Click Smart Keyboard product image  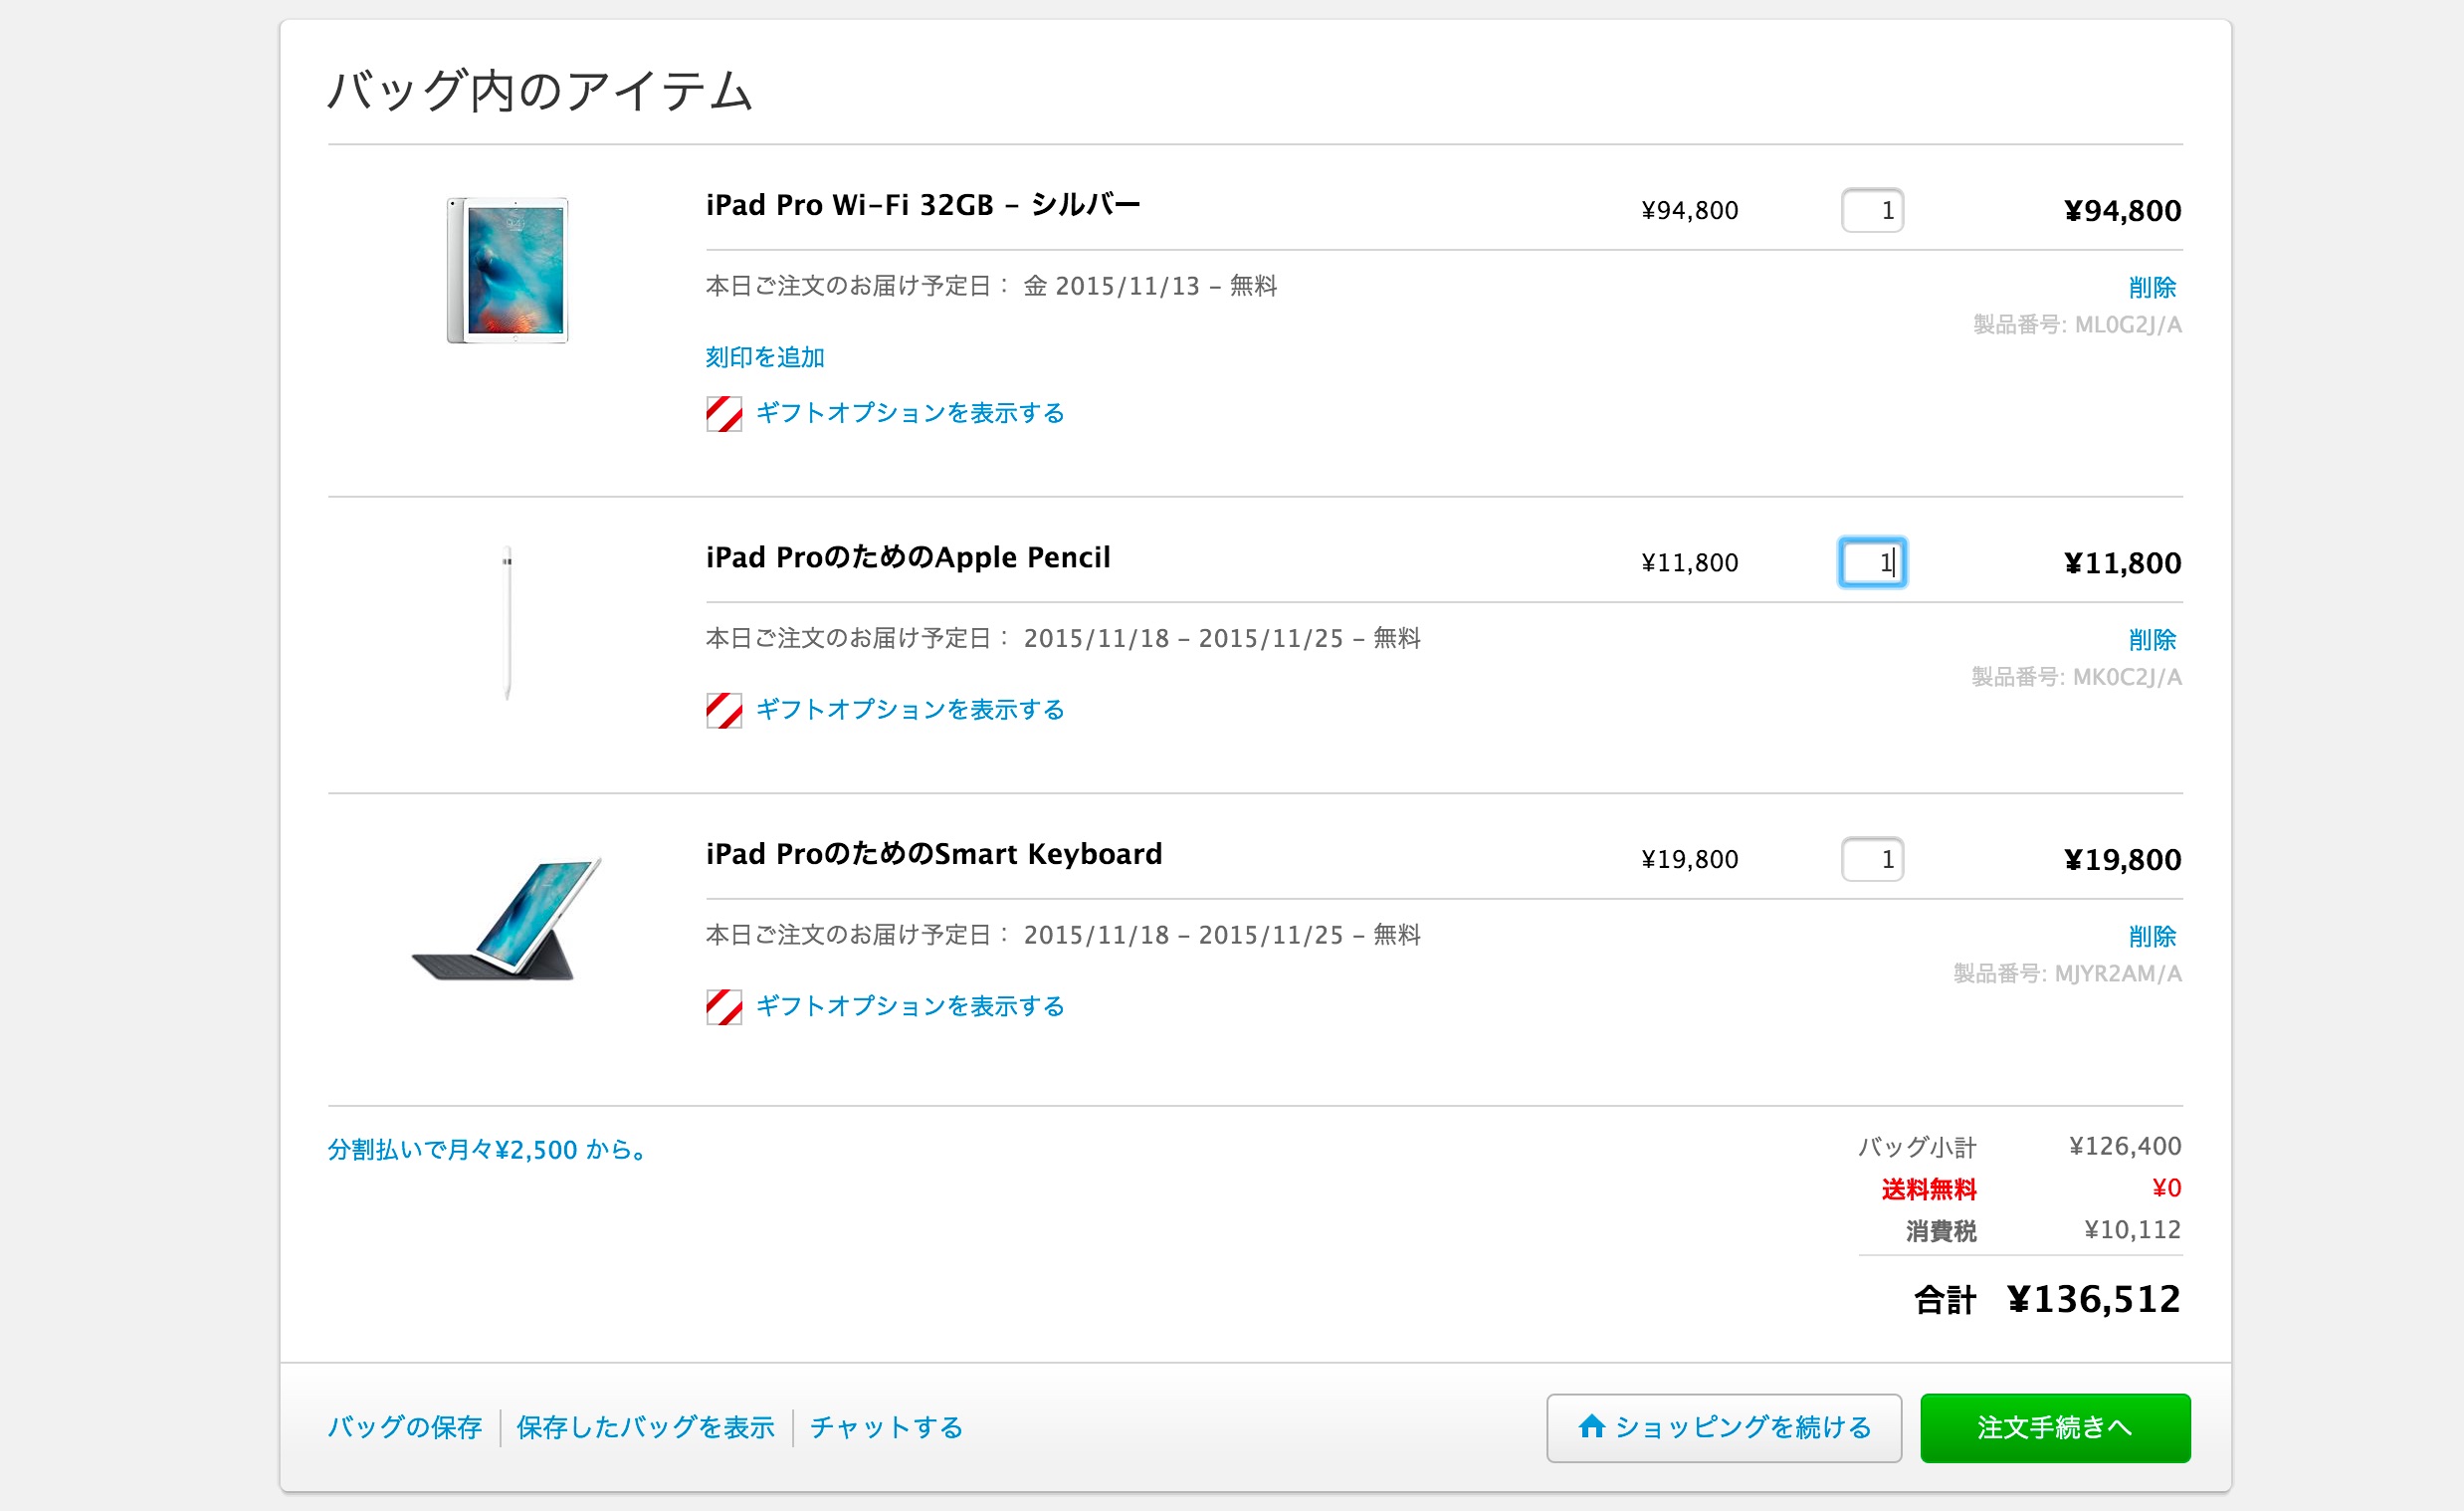(x=508, y=919)
